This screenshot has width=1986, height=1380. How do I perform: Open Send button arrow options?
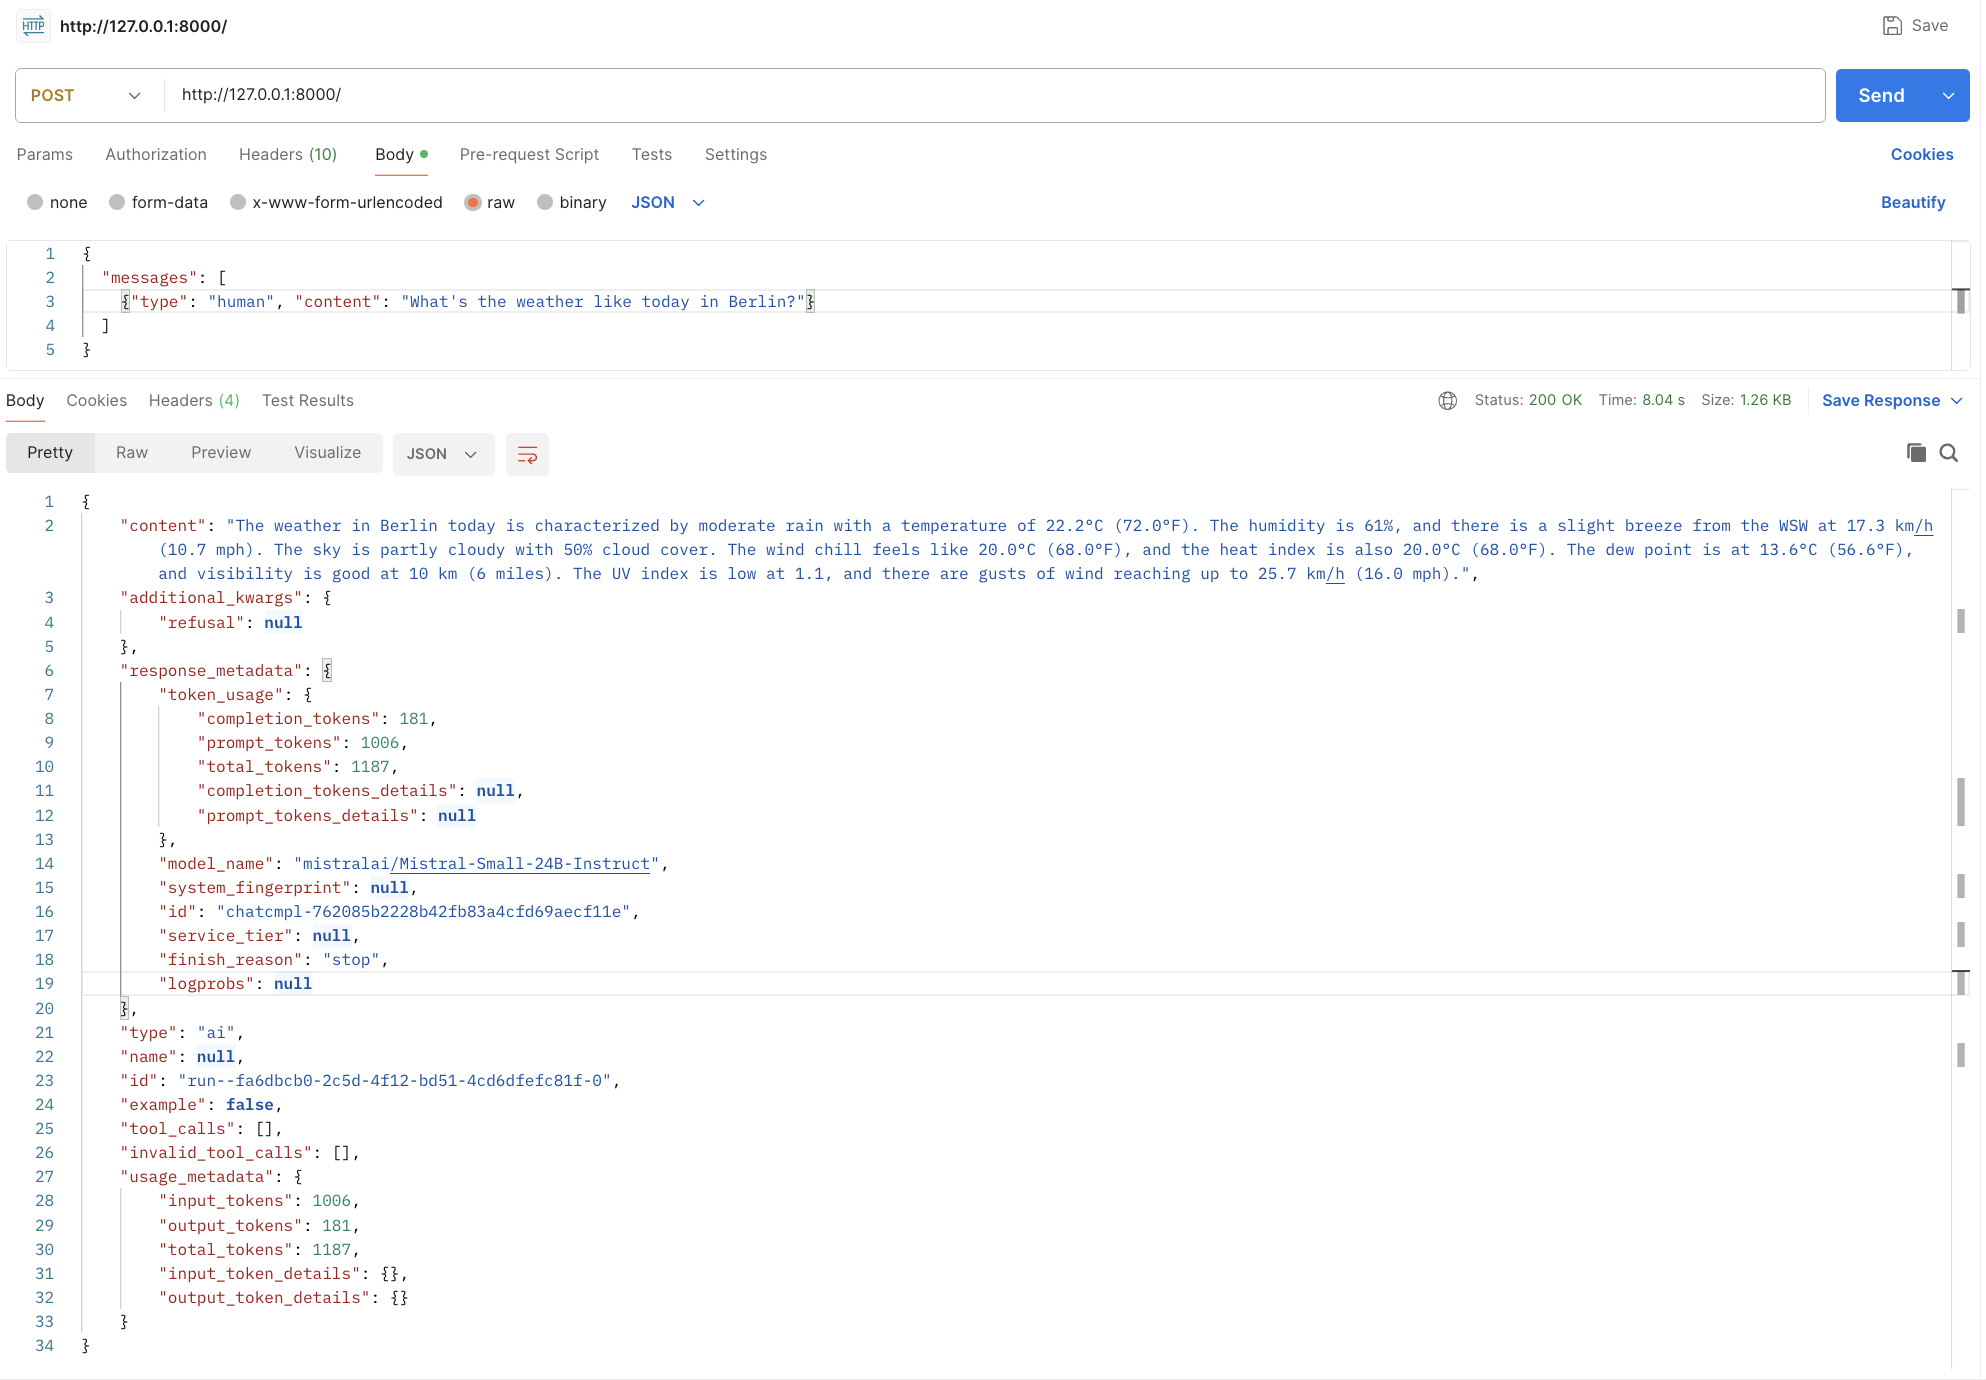tap(1948, 96)
